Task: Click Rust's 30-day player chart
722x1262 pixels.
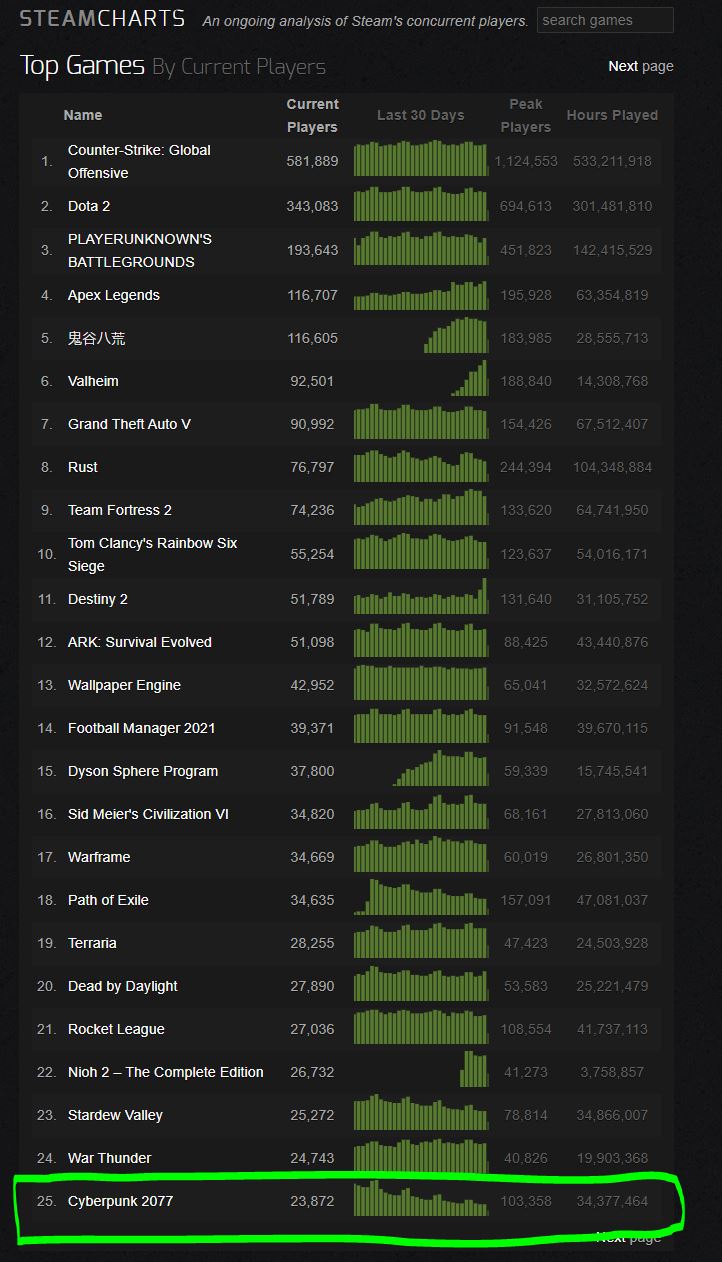Action: [421, 465]
